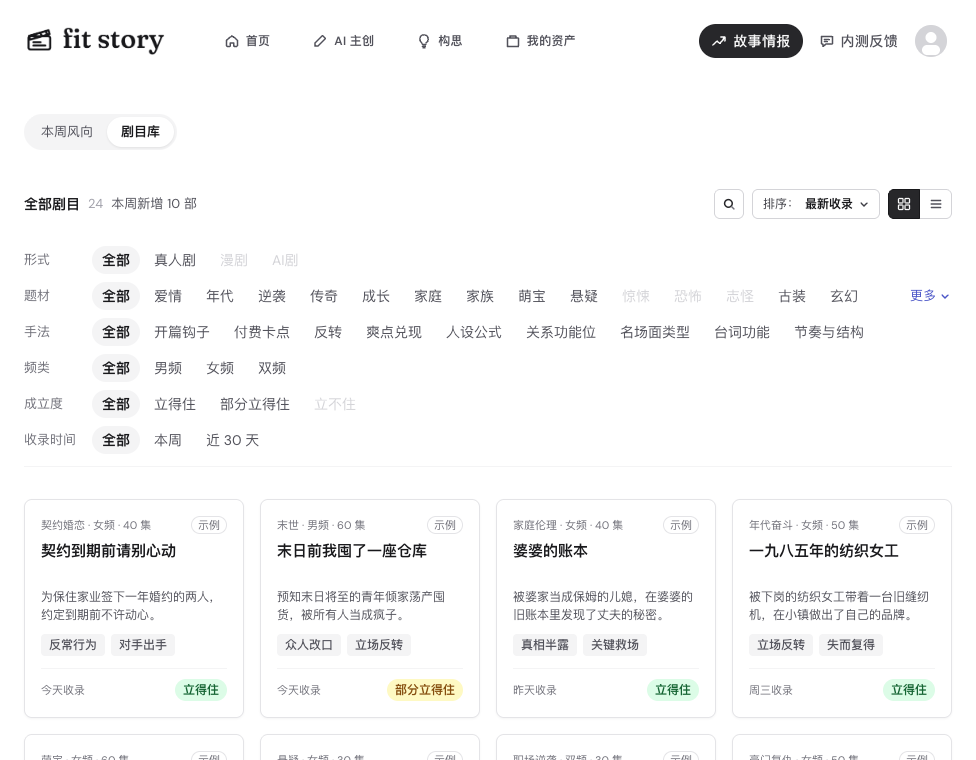Filter 成立度 by 立得住
Screen dimensions: 976x760
[175, 405]
